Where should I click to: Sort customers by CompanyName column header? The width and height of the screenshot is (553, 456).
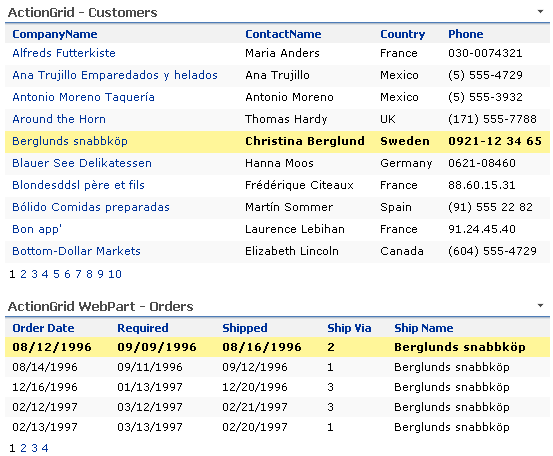coord(55,34)
